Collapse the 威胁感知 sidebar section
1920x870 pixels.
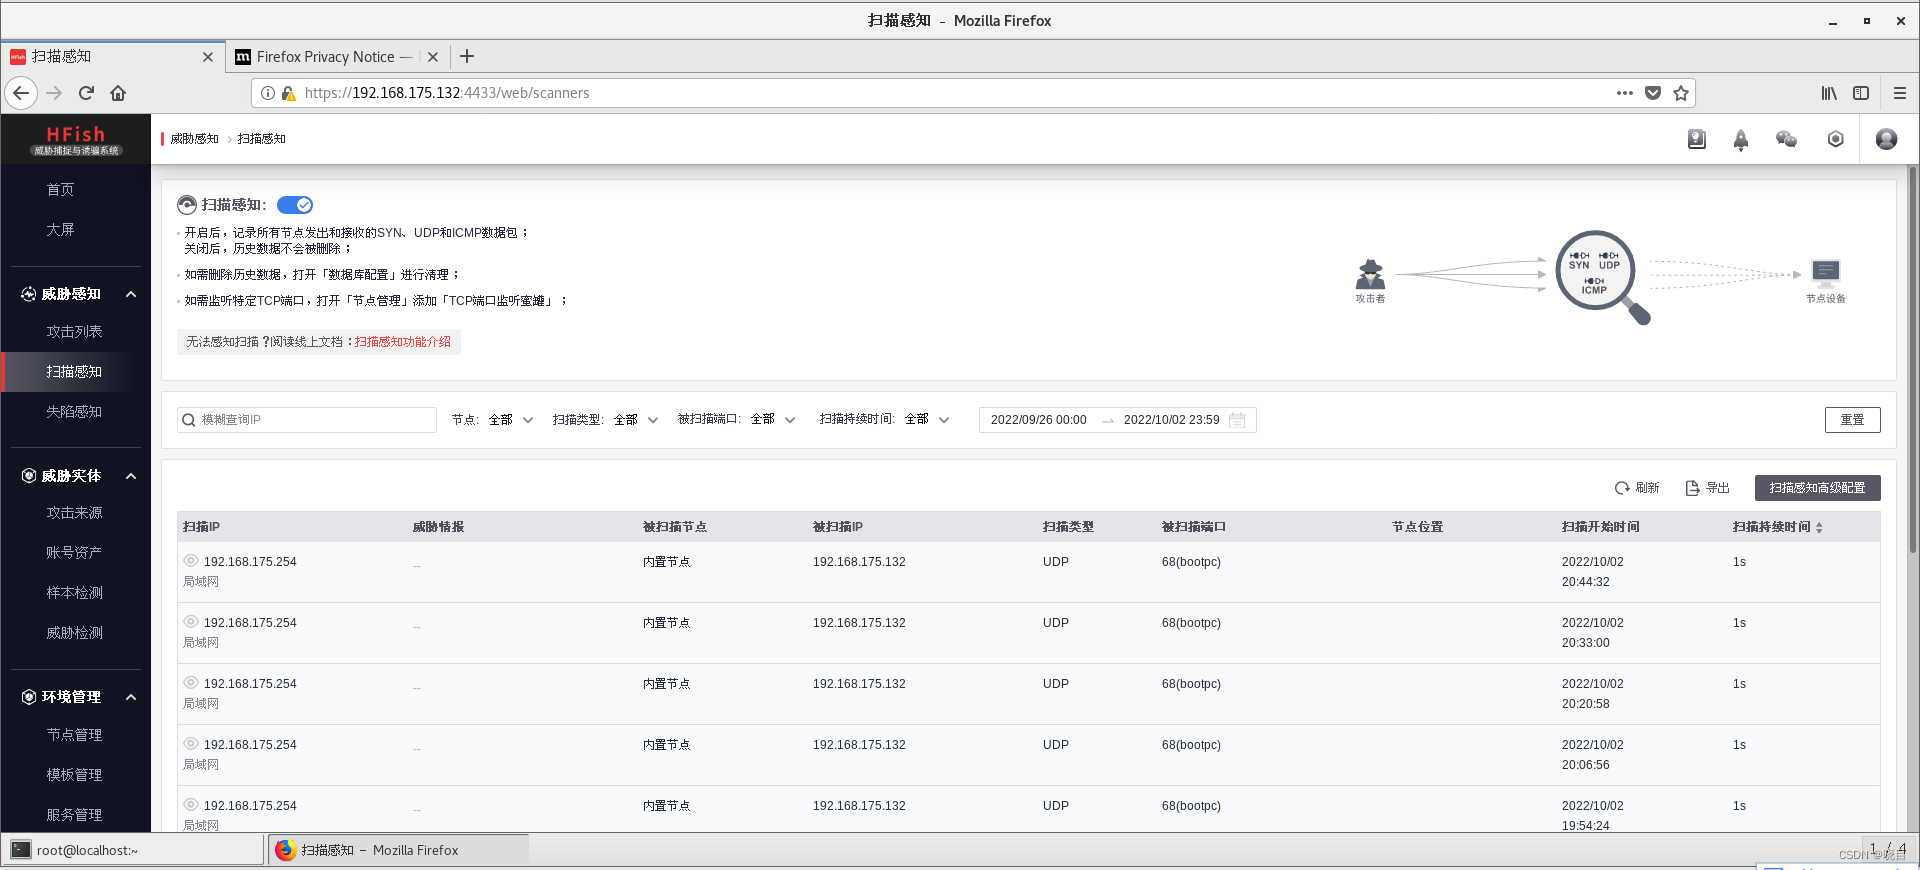131,294
